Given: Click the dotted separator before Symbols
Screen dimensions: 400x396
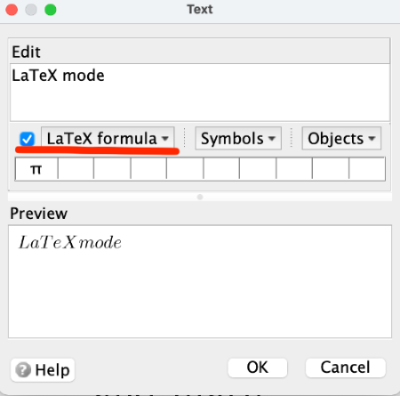Looking at the screenshot, I should tap(185, 137).
